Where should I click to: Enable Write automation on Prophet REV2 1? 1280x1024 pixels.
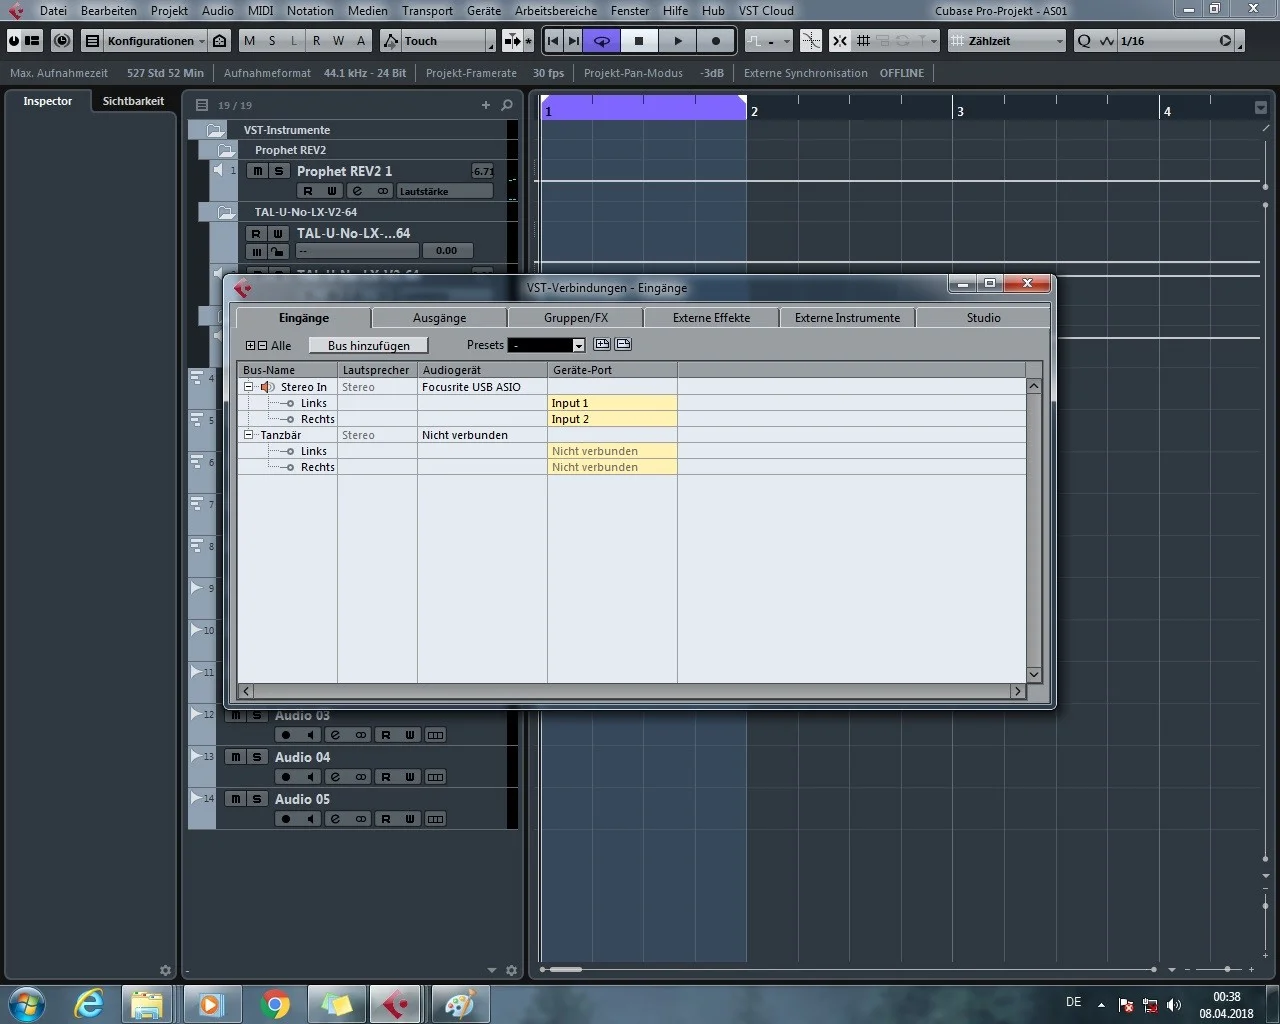tap(332, 191)
